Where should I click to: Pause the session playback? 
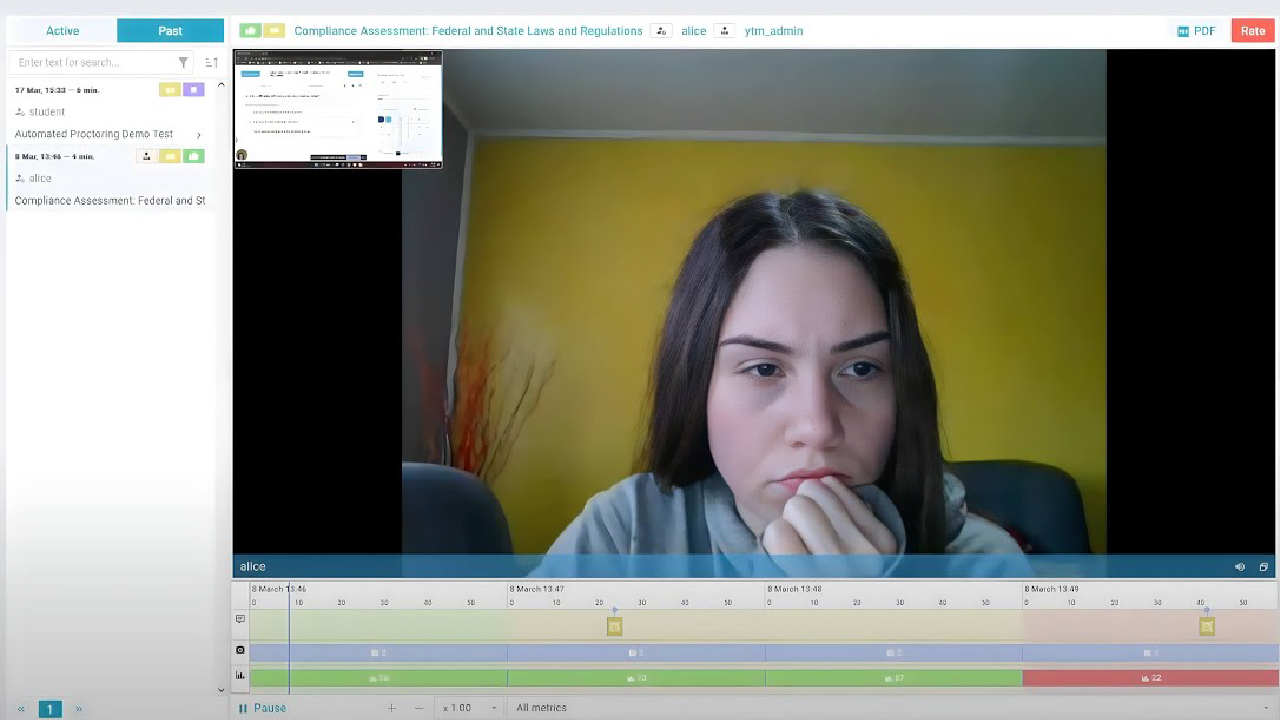[x=262, y=708]
